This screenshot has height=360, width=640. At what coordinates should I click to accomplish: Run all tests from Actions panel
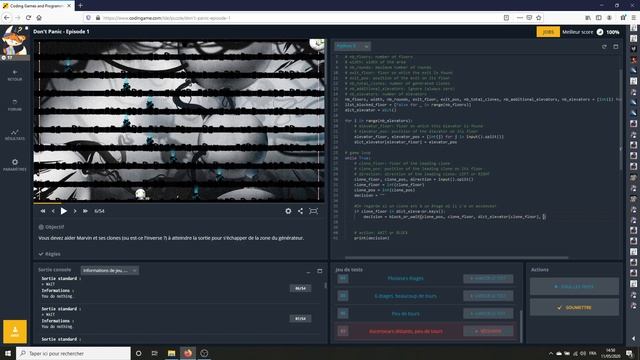pos(574,287)
